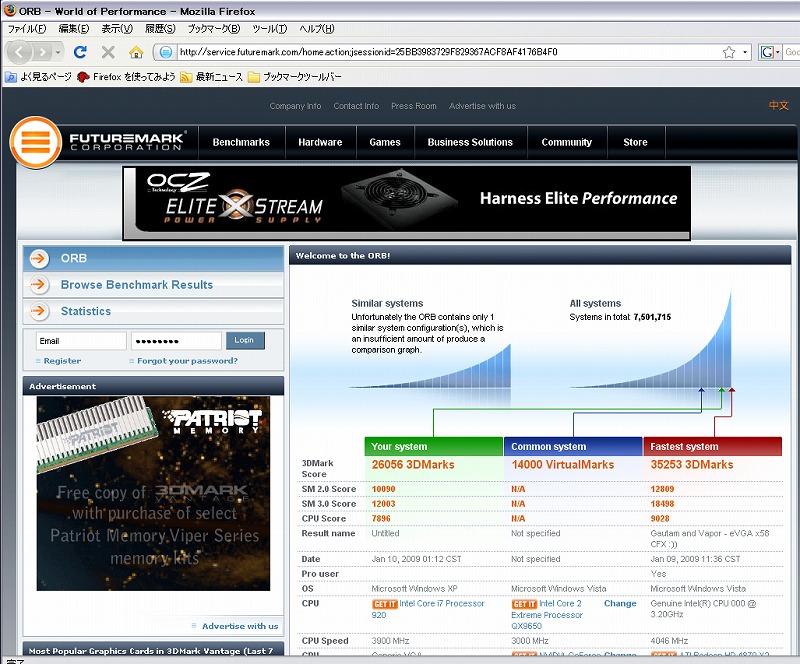Go to the home page via house icon
Viewport: 800px width, 664px height.
tap(136, 52)
